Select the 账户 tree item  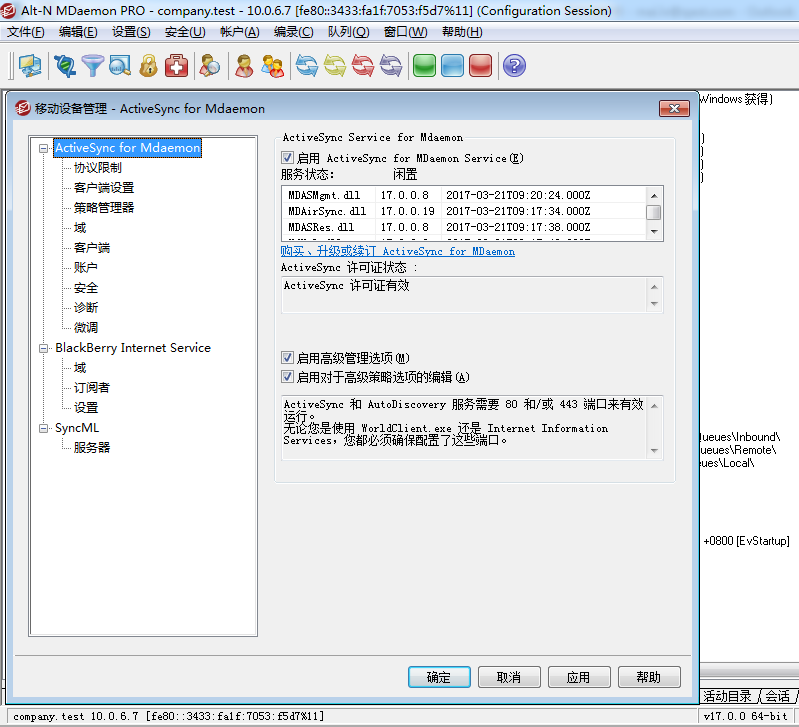(86, 267)
